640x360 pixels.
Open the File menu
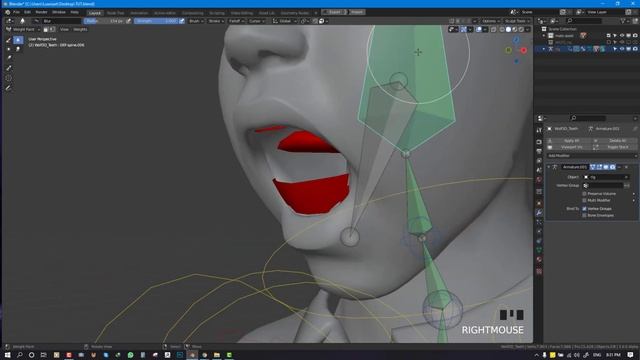16,12
